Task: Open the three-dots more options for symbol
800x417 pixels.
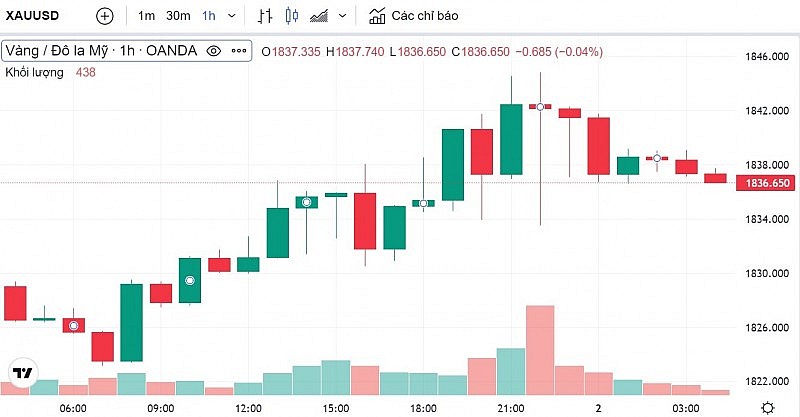Action: (239, 51)
